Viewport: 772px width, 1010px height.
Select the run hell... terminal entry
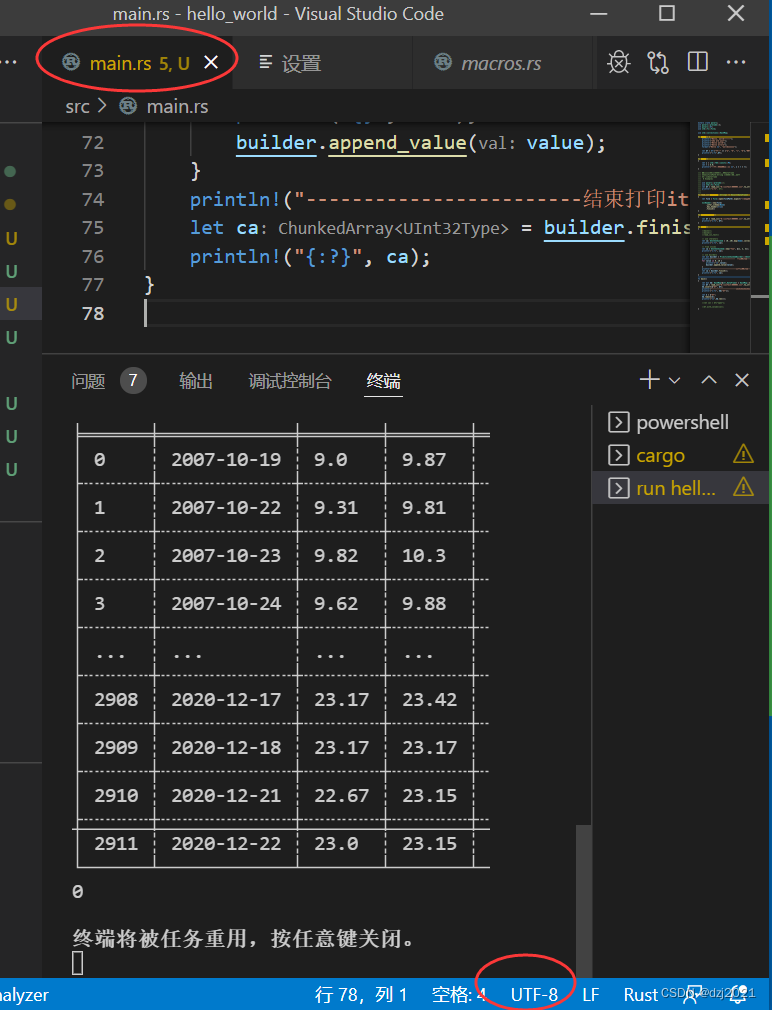coord(680,488)
